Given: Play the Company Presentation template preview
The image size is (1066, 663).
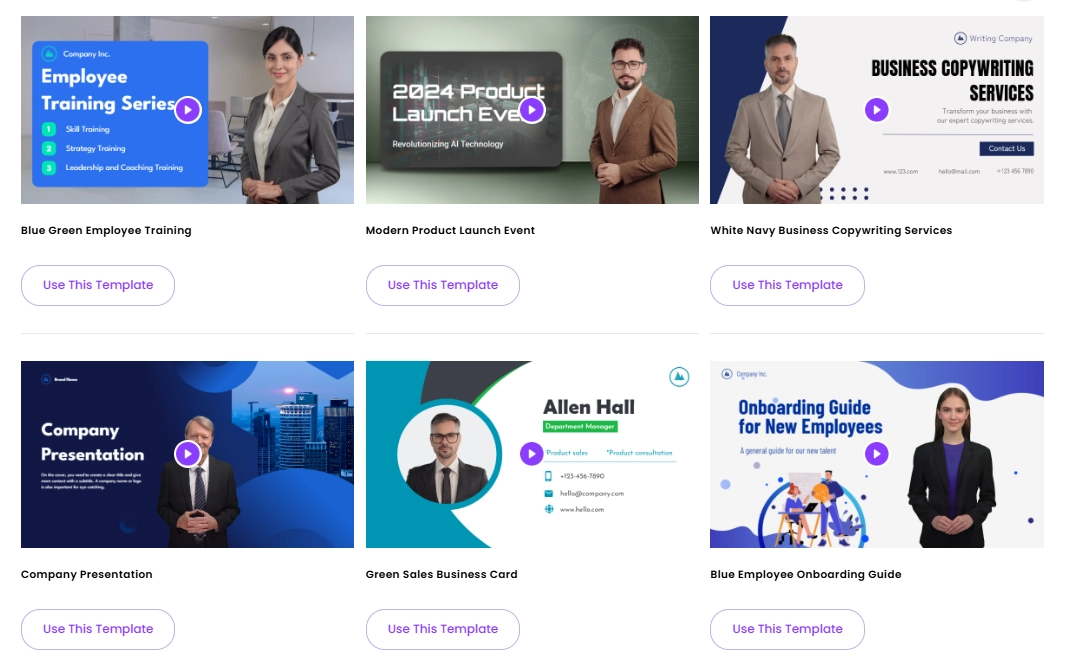Looking at the screenshot, I should (x=188, y=454).
